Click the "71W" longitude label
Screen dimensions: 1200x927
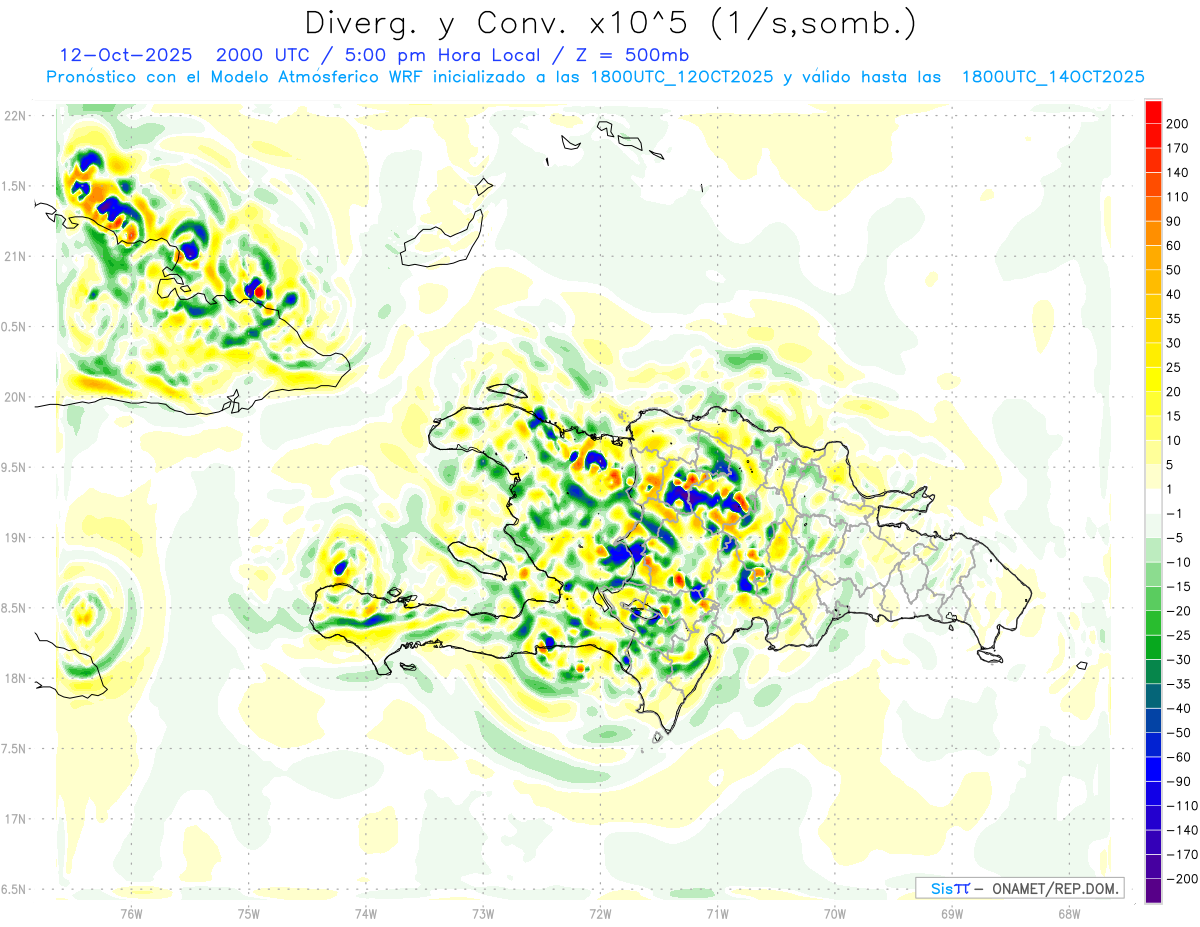pos(717,913)
